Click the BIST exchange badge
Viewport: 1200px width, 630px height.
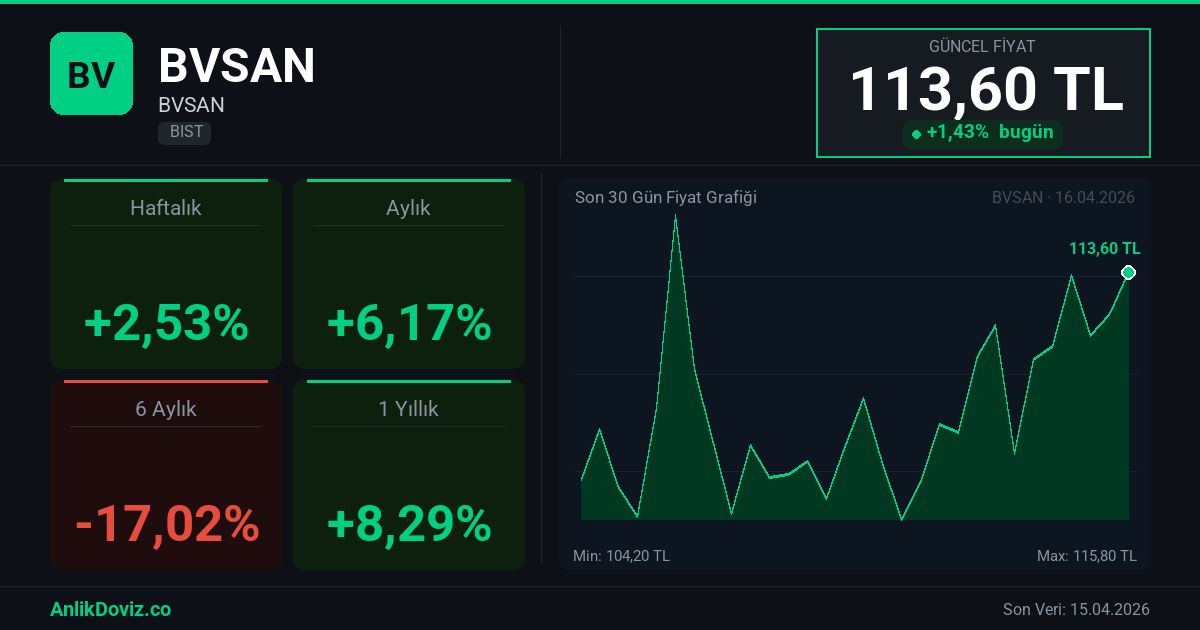185,132
